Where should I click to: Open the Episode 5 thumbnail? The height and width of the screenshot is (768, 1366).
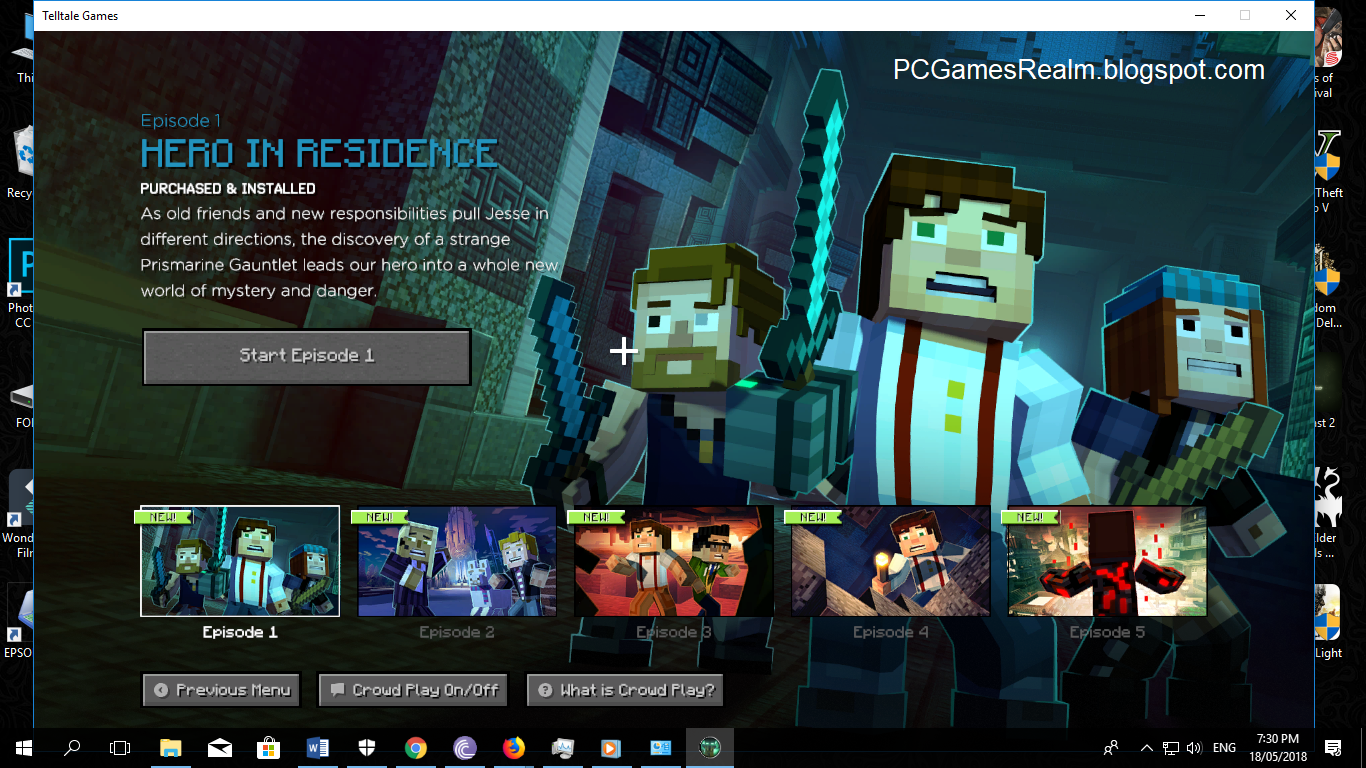pyautogui.click(x=1107, y=561)
